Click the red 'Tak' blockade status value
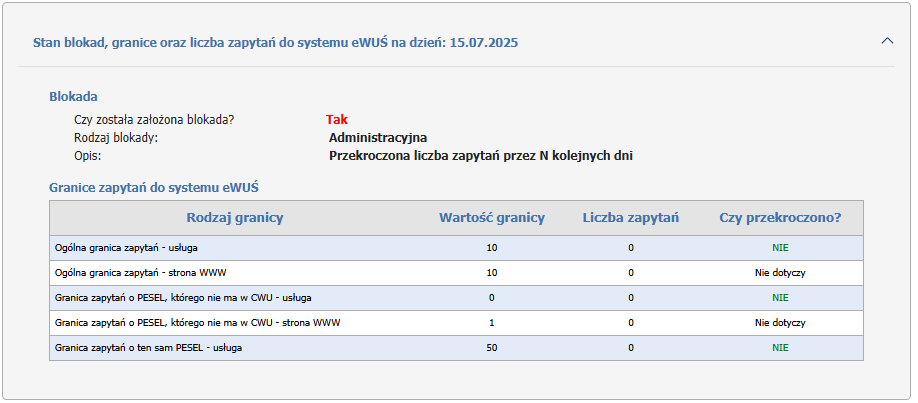This screenshot has height=403, width=918. point(337,120)
